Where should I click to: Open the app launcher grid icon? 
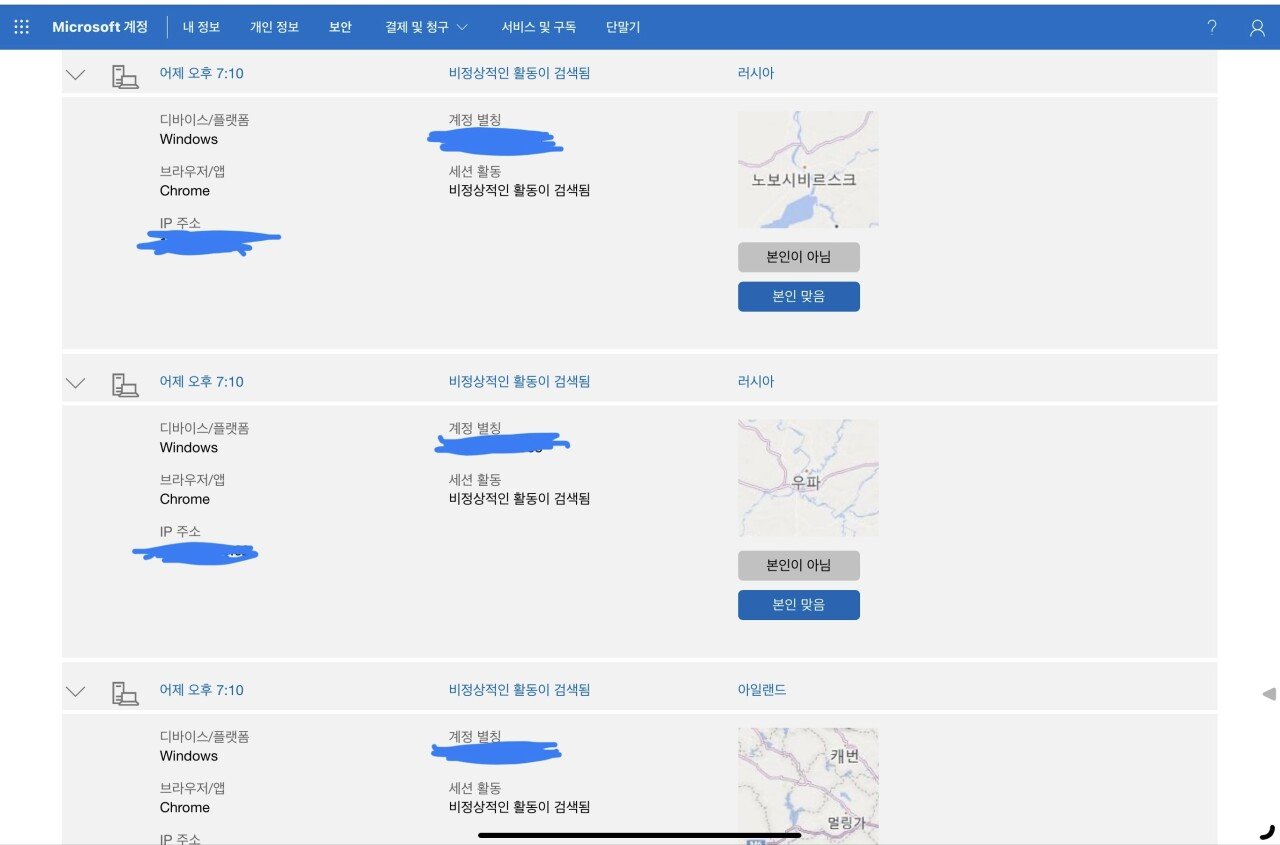pos(22,27)
